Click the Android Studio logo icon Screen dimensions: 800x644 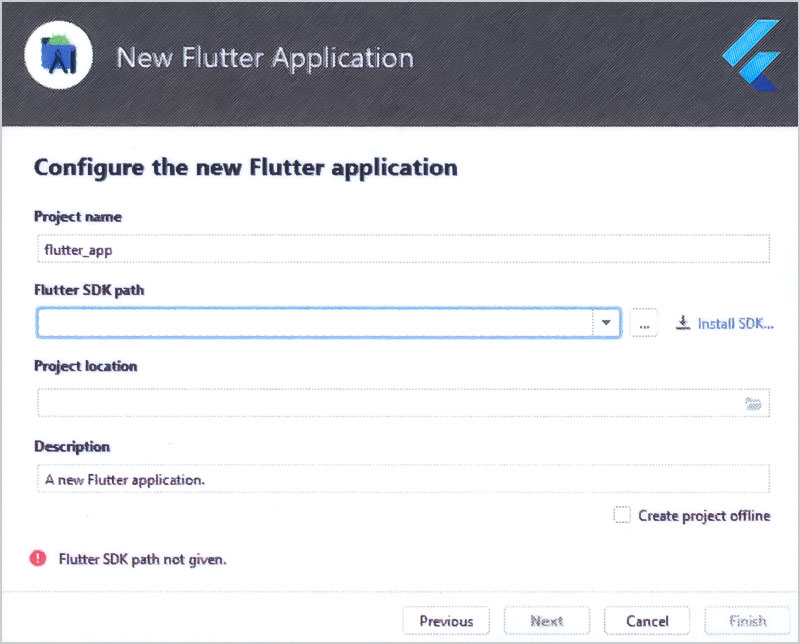click(x=59, y=55)
